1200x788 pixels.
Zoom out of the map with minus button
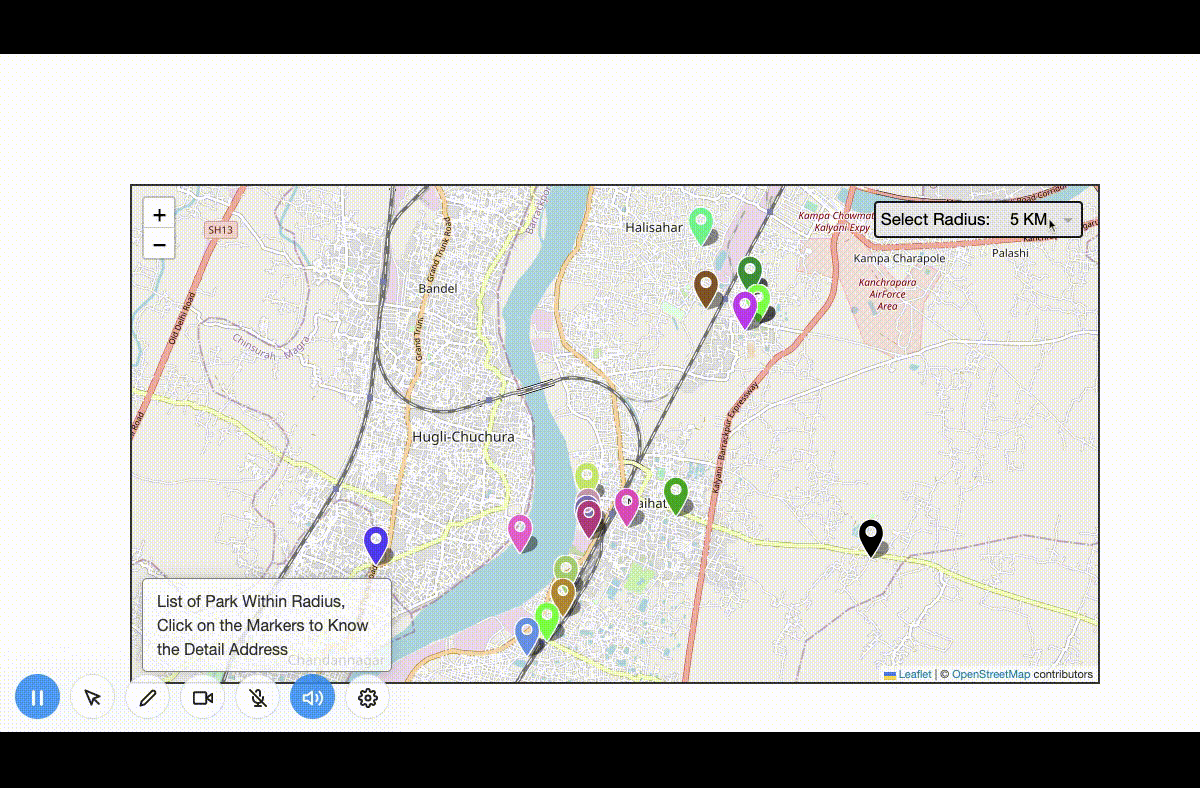tap(159, 244)
